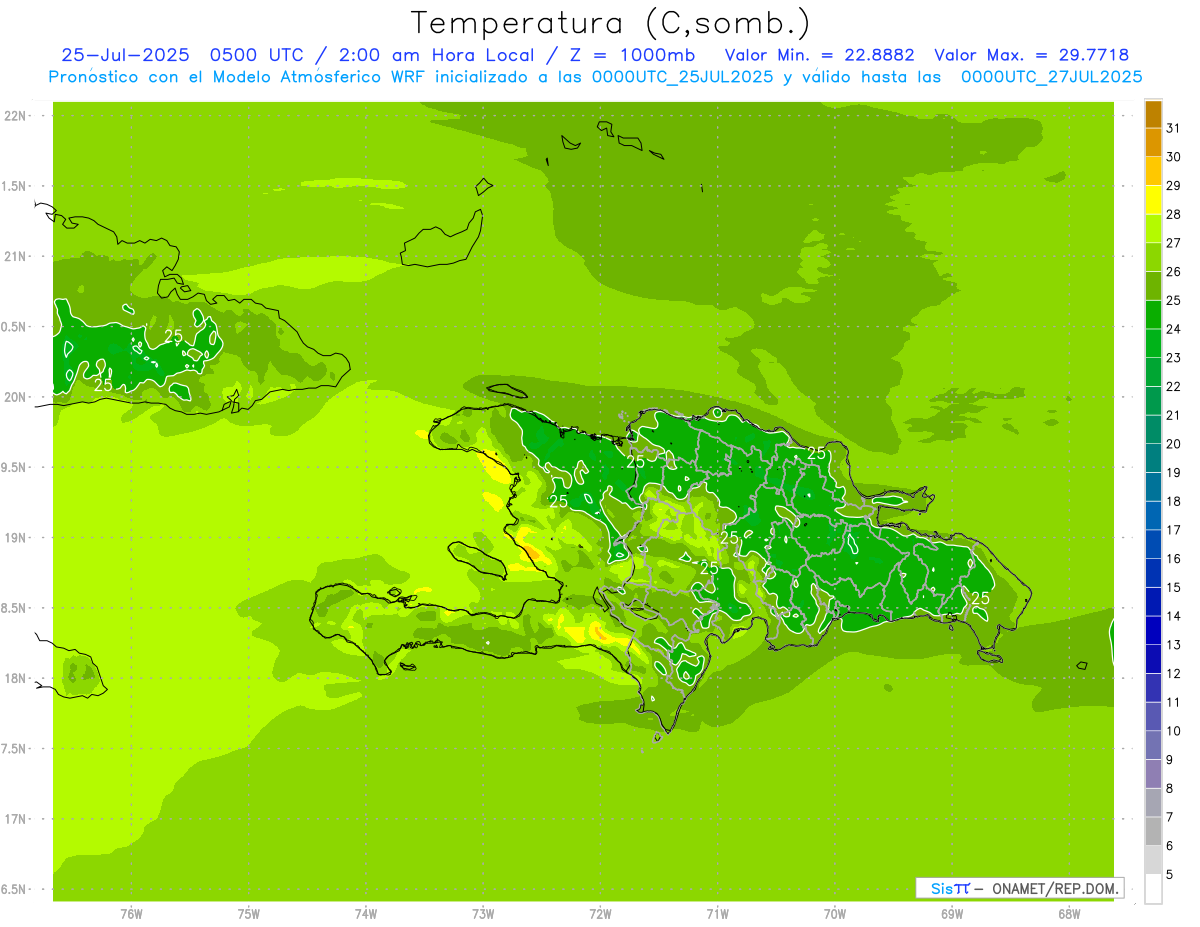Screen dimensions: 1200x927
Task: Click legend value "20"
Action: tap(1173, 443)
